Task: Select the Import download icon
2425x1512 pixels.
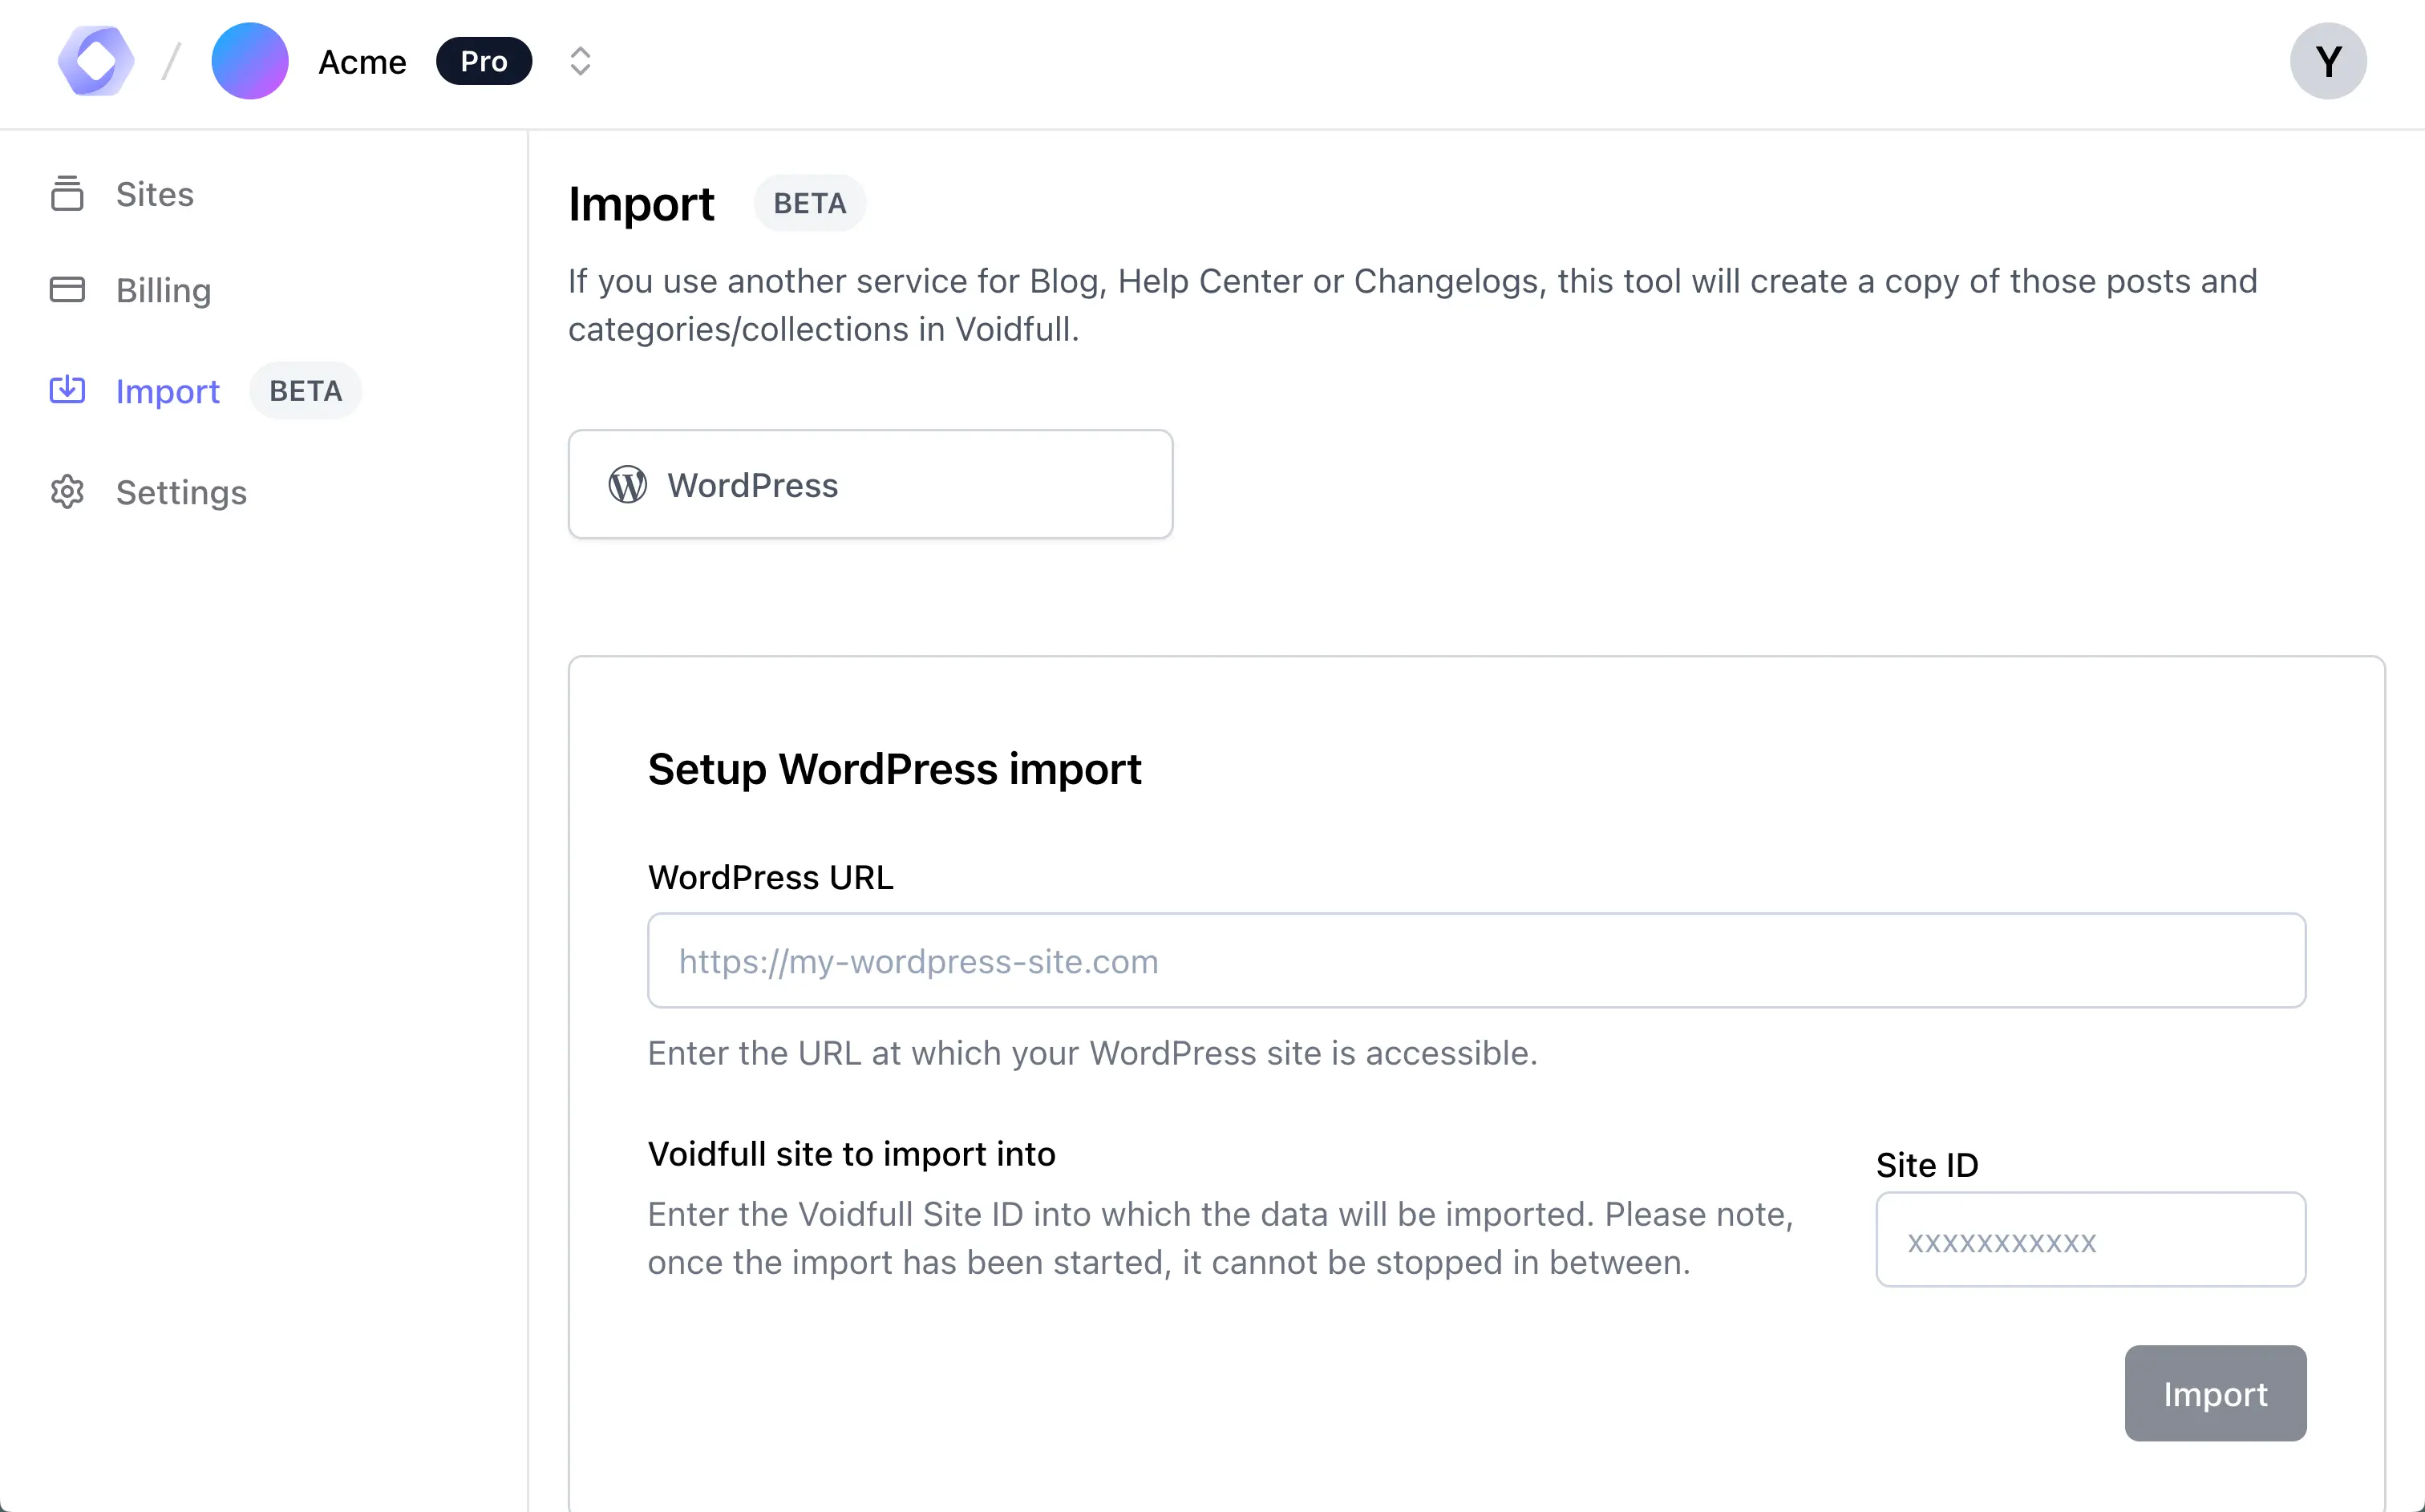Action: tap(66, 390)
